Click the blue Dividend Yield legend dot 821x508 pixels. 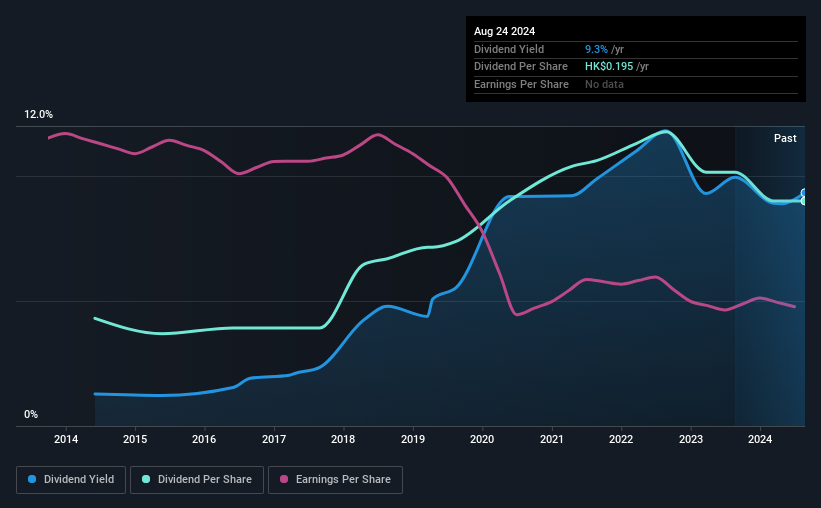pyautogui.click(x=32, y=479)
